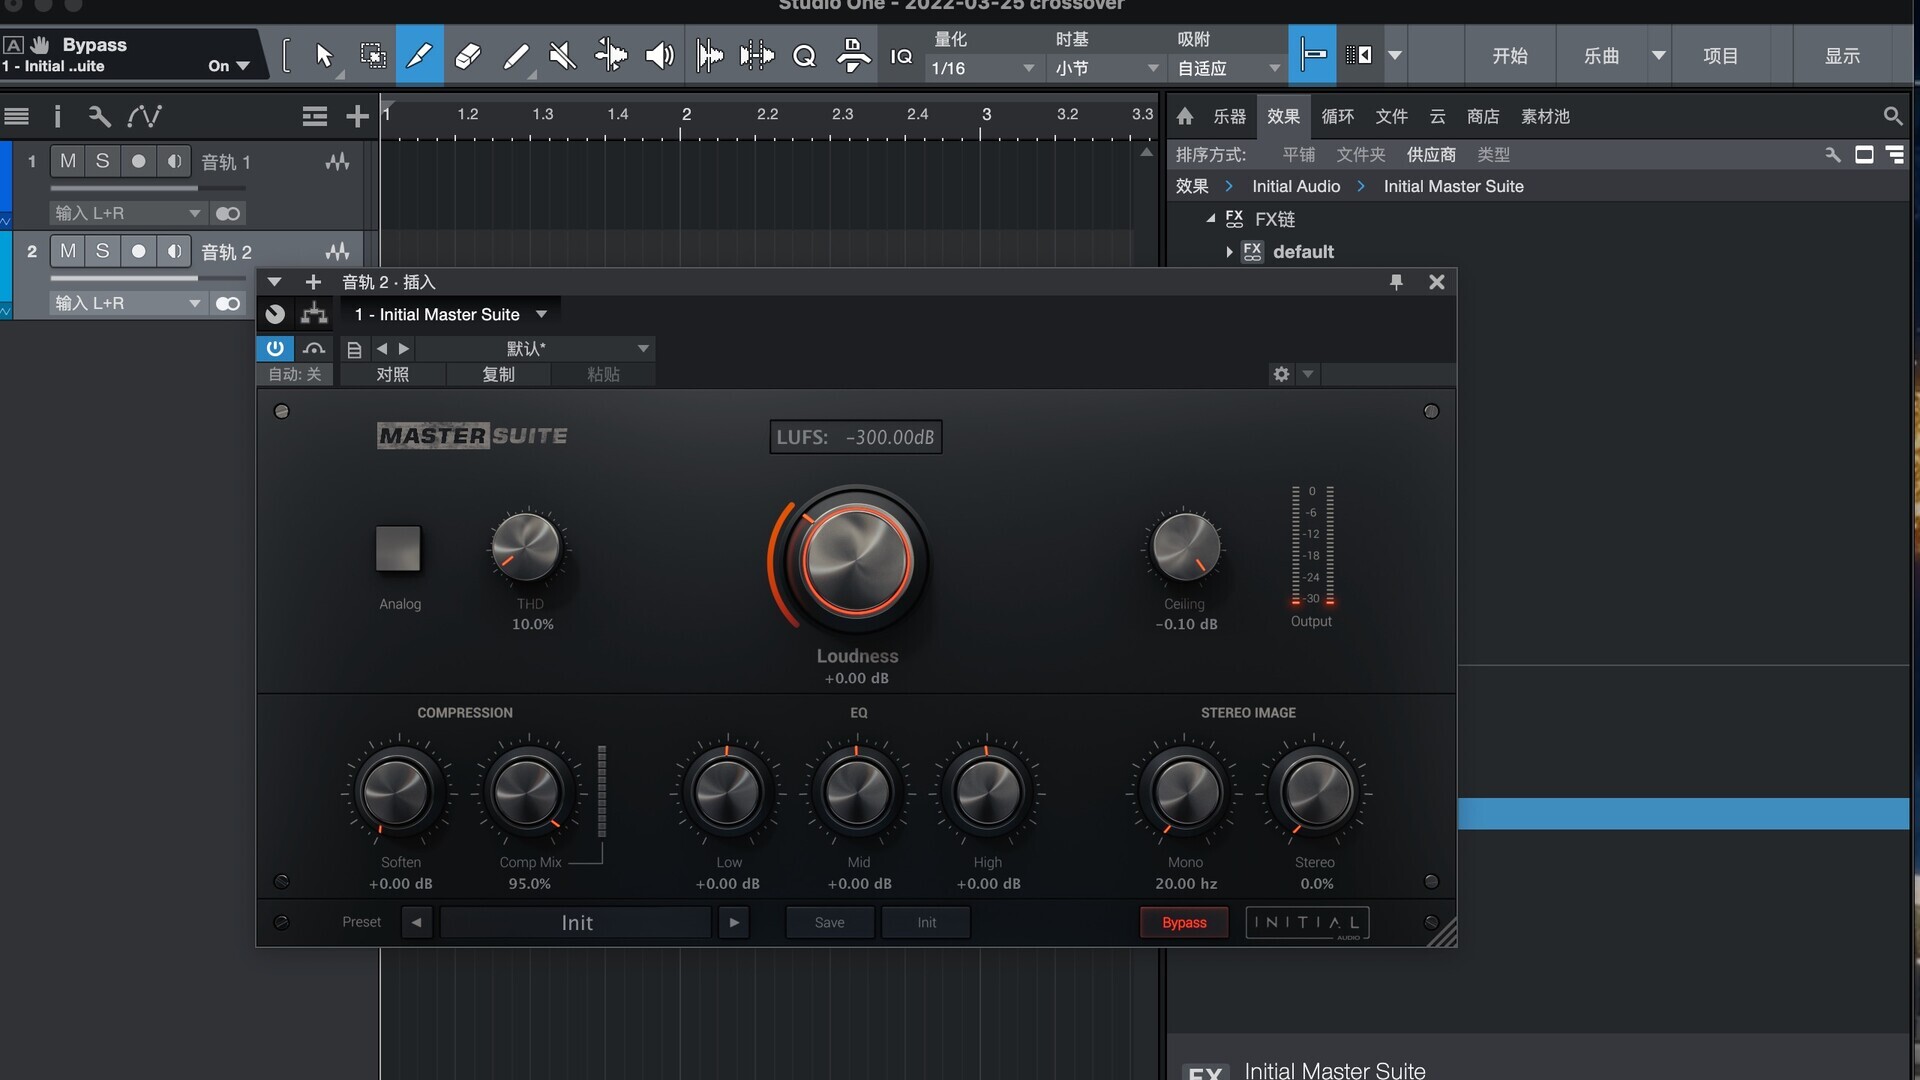Toggle the Analog switch

(398, 548)
